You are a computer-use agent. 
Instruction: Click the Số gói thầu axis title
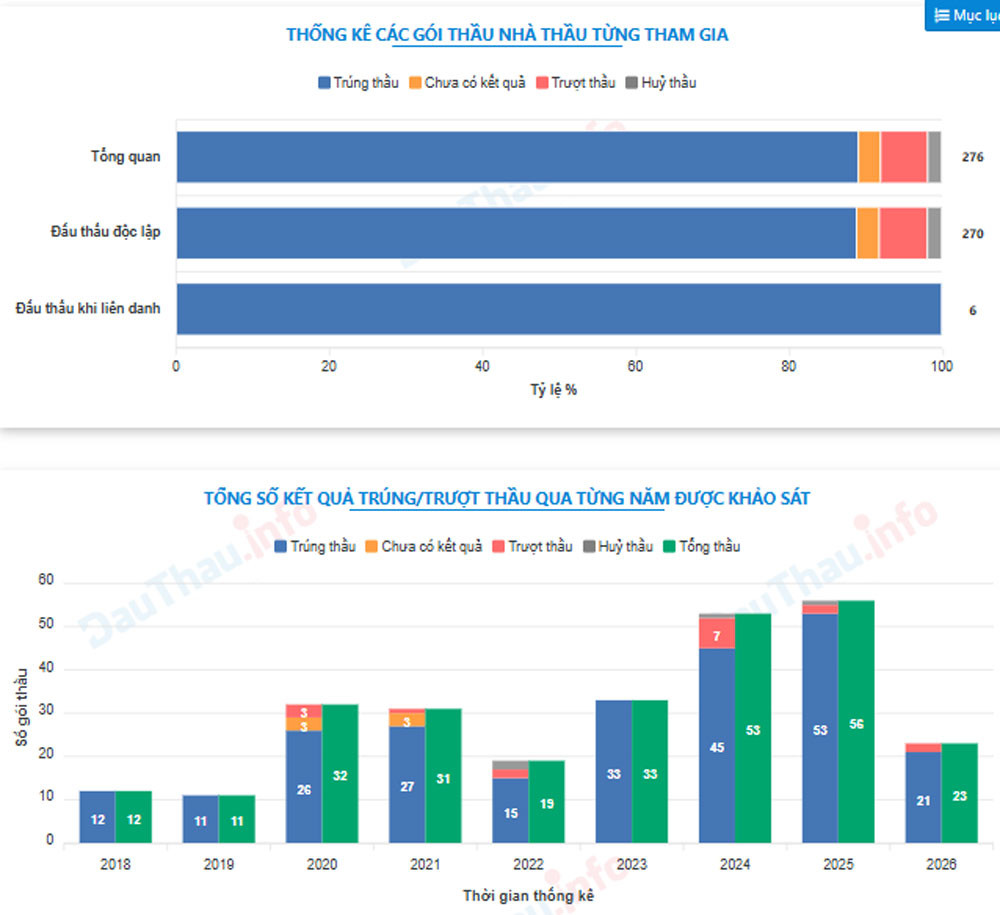pyautogui.click(x=21, y=707)
